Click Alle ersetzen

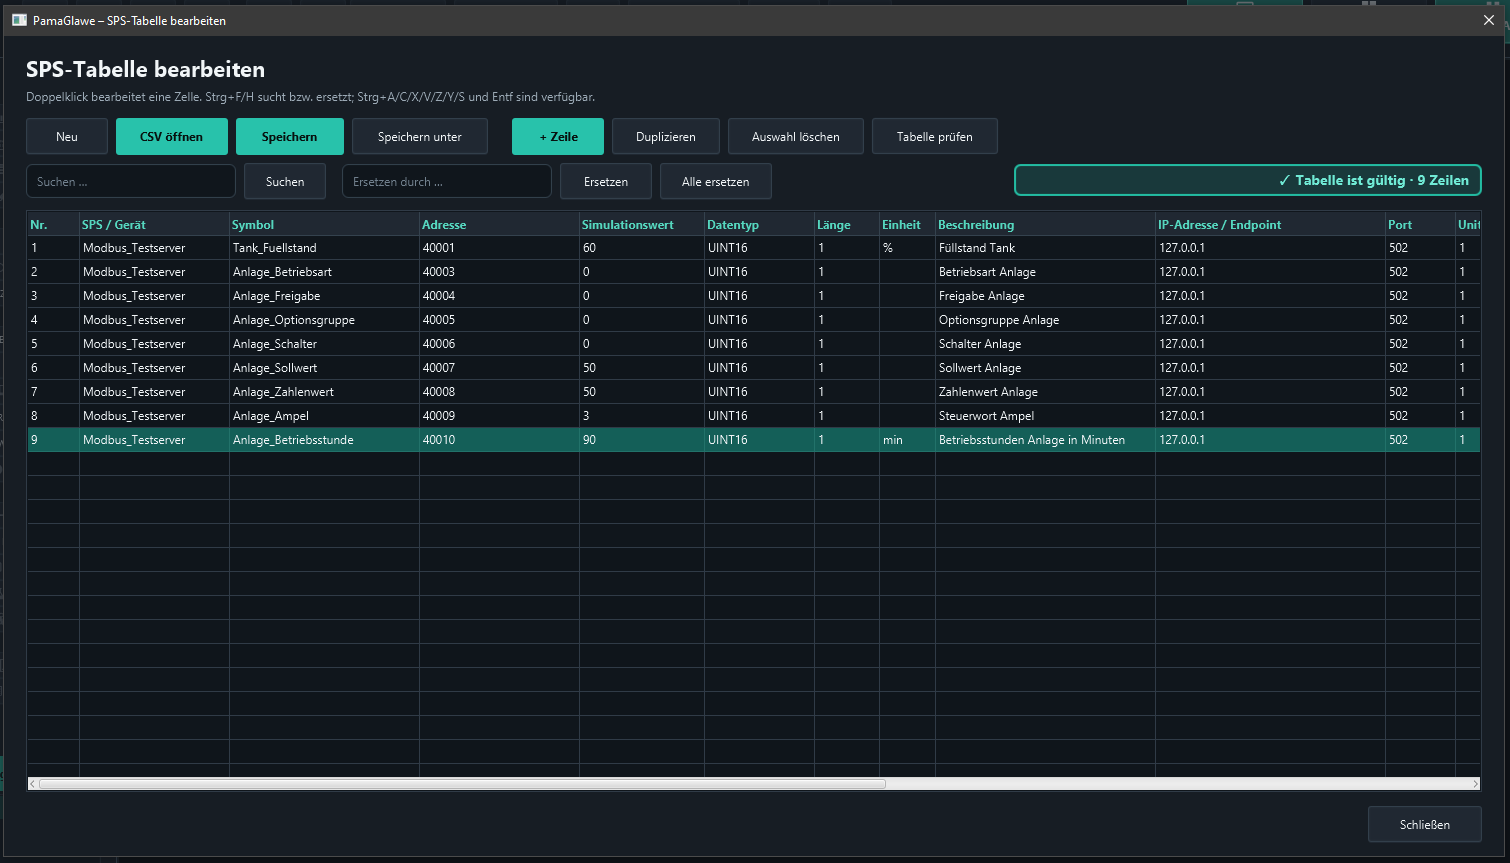pos(716,181)
